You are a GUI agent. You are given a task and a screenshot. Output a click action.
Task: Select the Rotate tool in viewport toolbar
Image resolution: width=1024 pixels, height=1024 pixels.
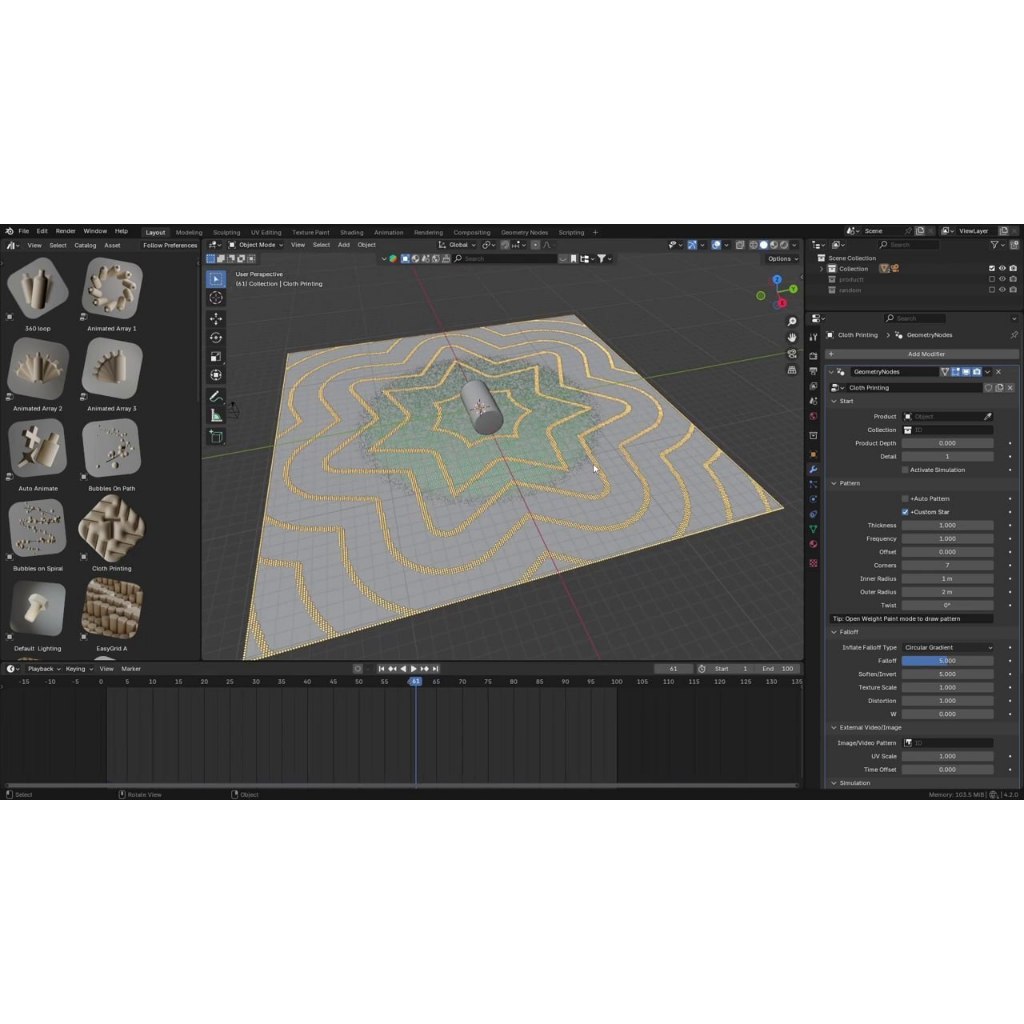216,337
